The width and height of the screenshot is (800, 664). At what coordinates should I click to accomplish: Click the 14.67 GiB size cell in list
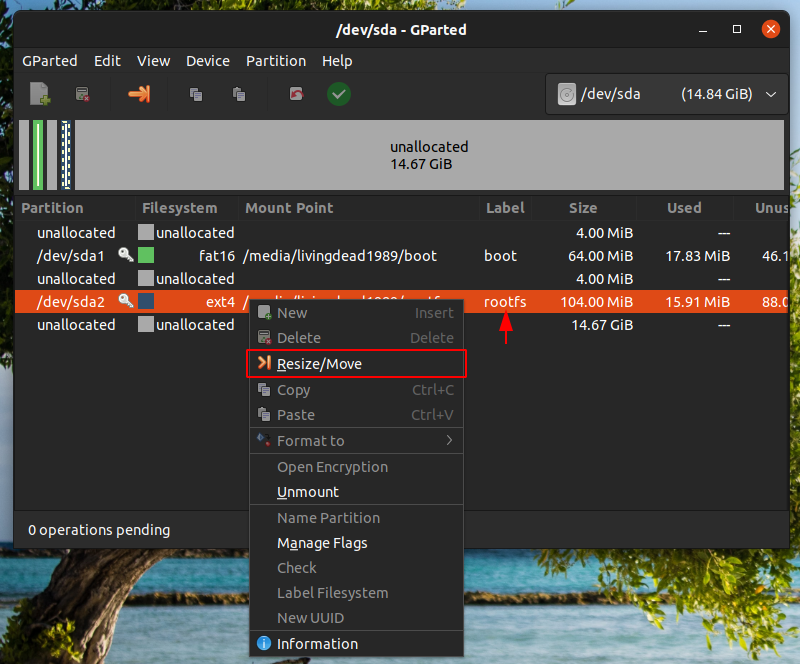pos(602,325)
